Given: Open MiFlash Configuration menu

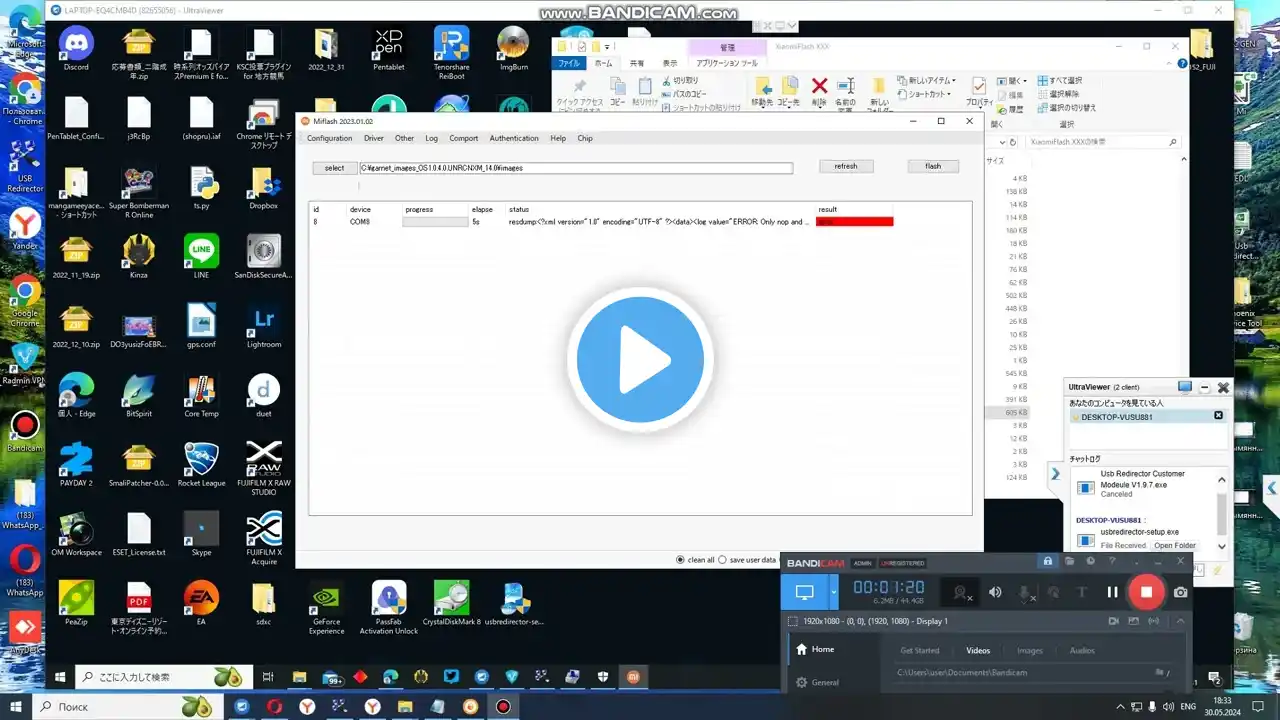Looking at the screenshot, I should pos(329,138).
